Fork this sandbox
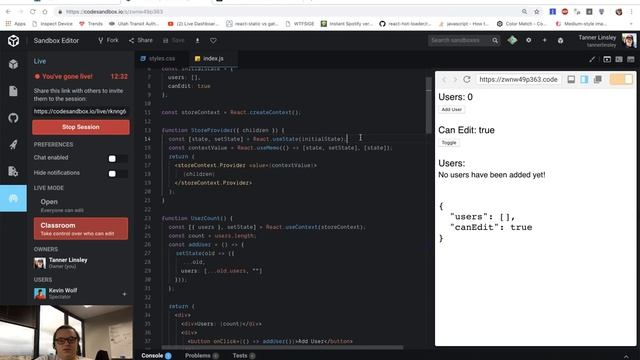640x360 pixels. click(x=108, y=40)
